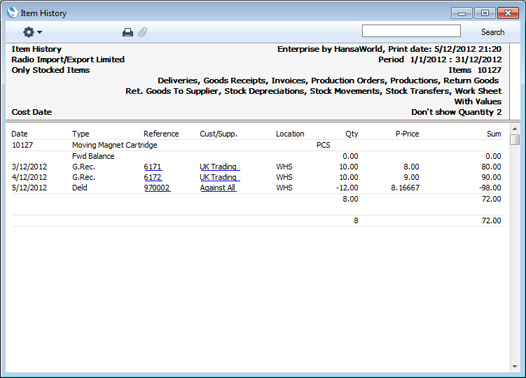The width and height of the screenshot is (526, 378).
Task: Click the P-Price value 9.00
Action: pos(411,177)
